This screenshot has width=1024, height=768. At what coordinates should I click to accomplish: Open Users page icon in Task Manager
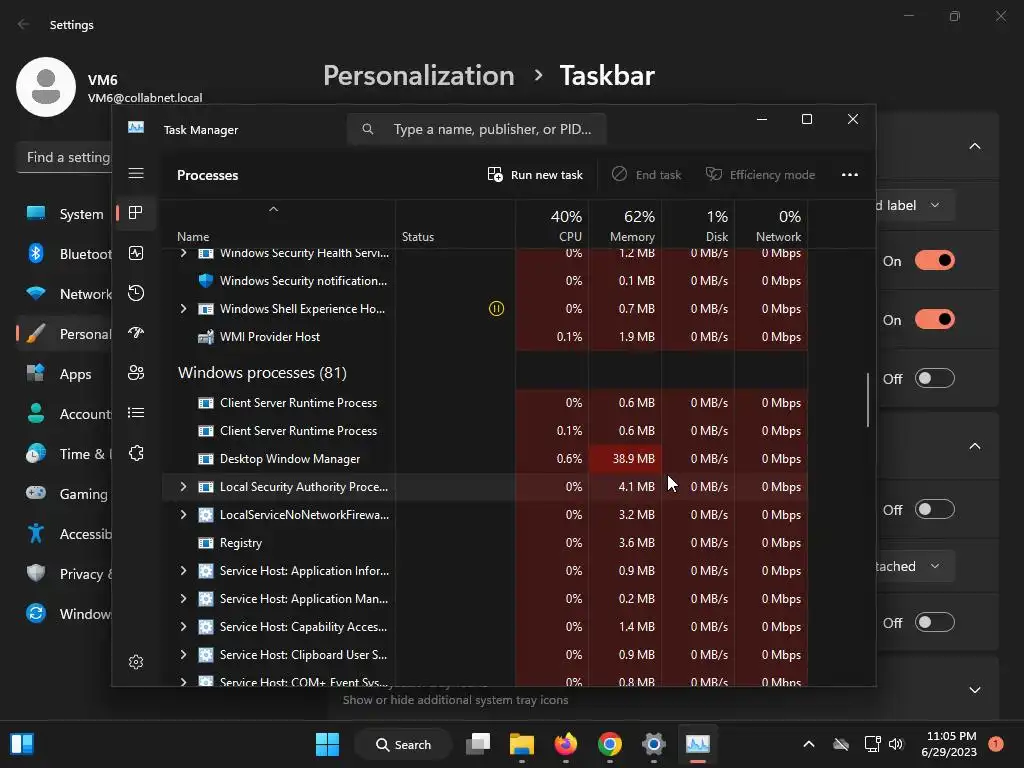[x=136, y=373]
